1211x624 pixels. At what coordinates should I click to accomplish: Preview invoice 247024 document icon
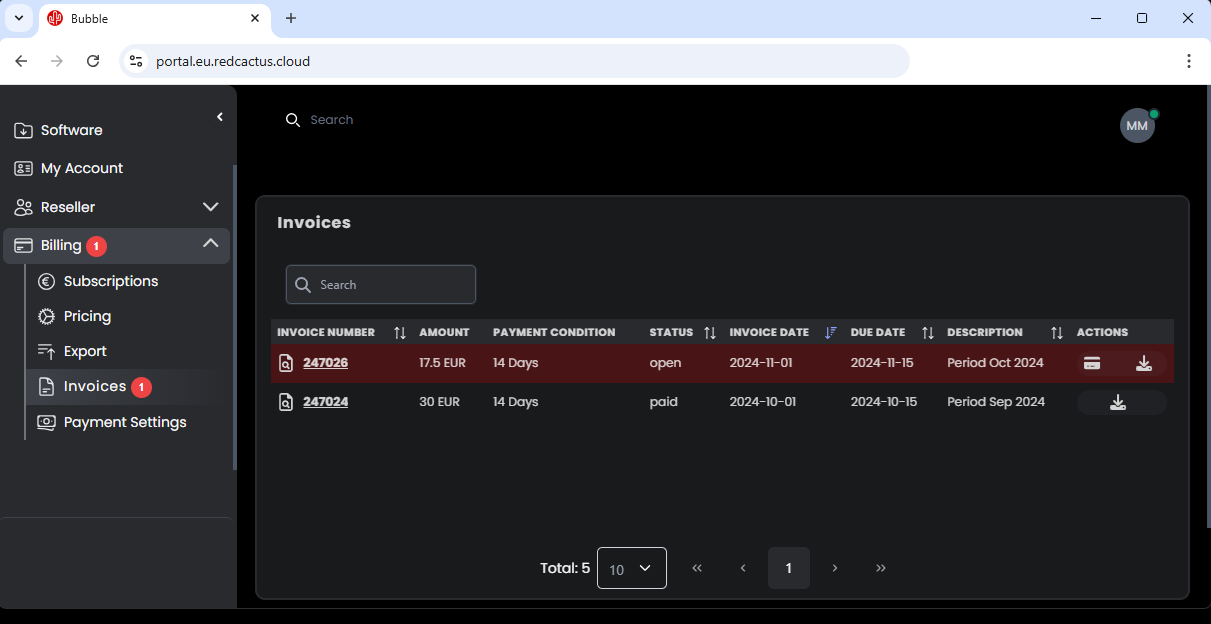pyautogui.click(x=286, y=402)
